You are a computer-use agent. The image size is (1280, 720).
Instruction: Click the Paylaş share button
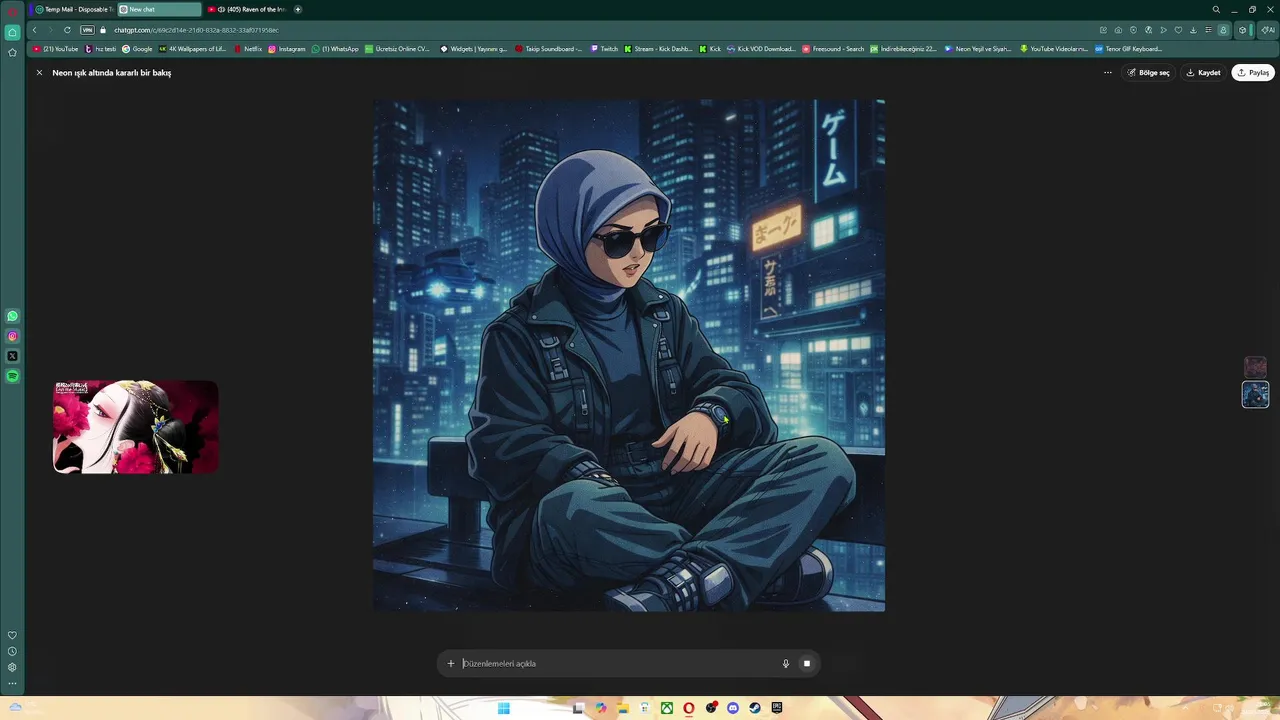coord(1253,73)
